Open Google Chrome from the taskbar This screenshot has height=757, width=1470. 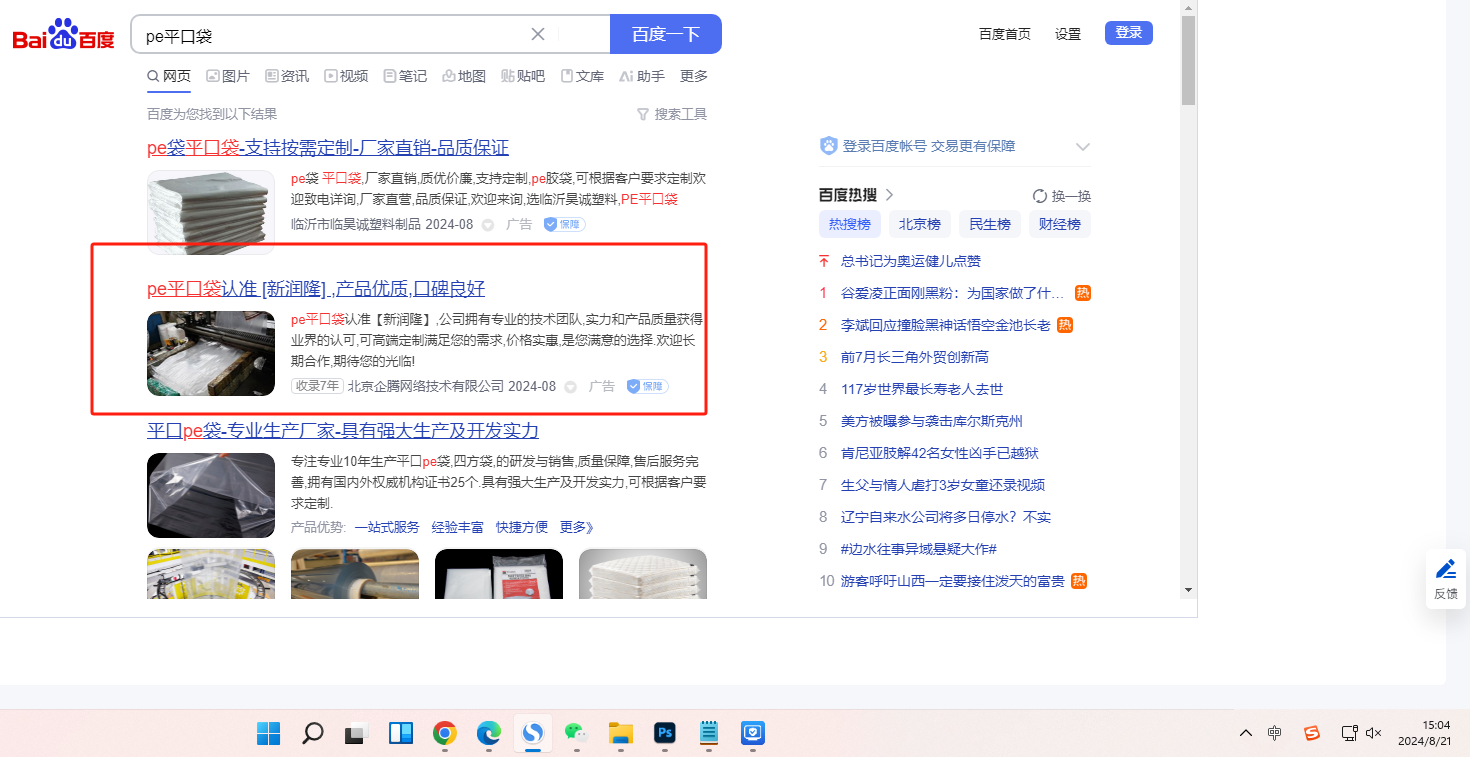445,734
